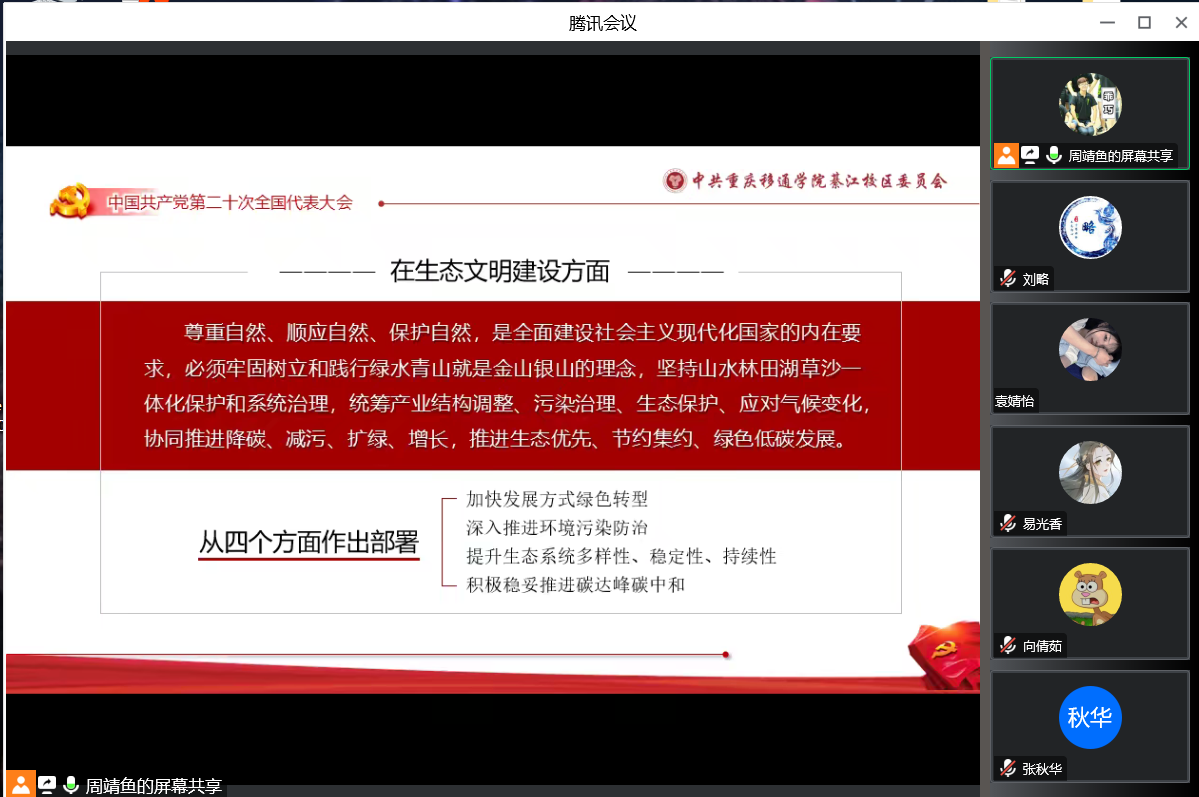Viewport: 1199px width, 797px height.
Task: Click the muted microphone icon beside 易光香
Action: (1008, 523)
